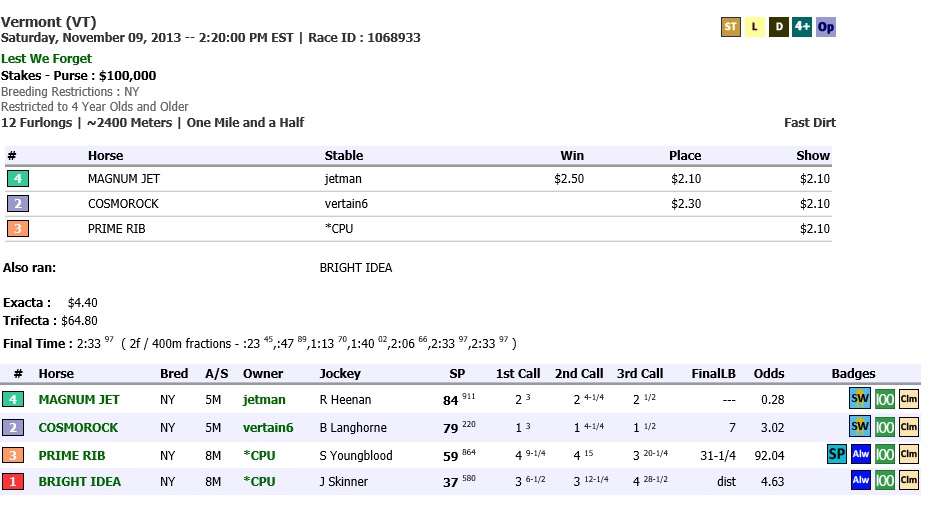Click the 100 badge for PRIME RIB
Viewport: 929px width, 523px height.
[x=884, y=455]
